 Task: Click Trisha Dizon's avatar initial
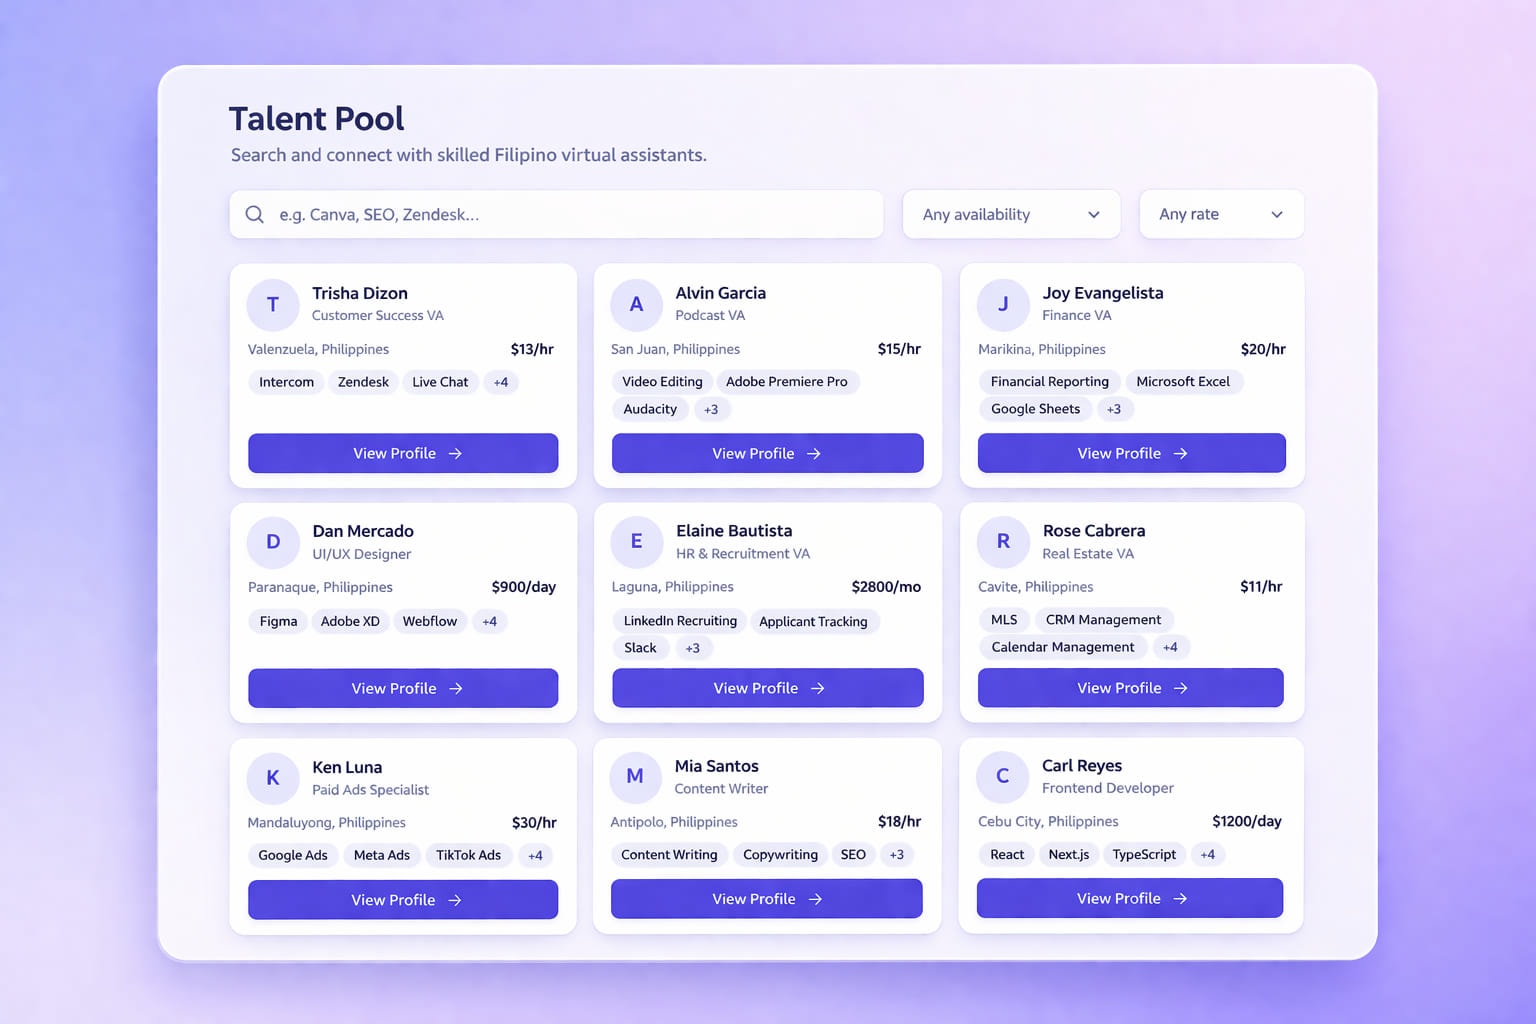tap(272, 305)
